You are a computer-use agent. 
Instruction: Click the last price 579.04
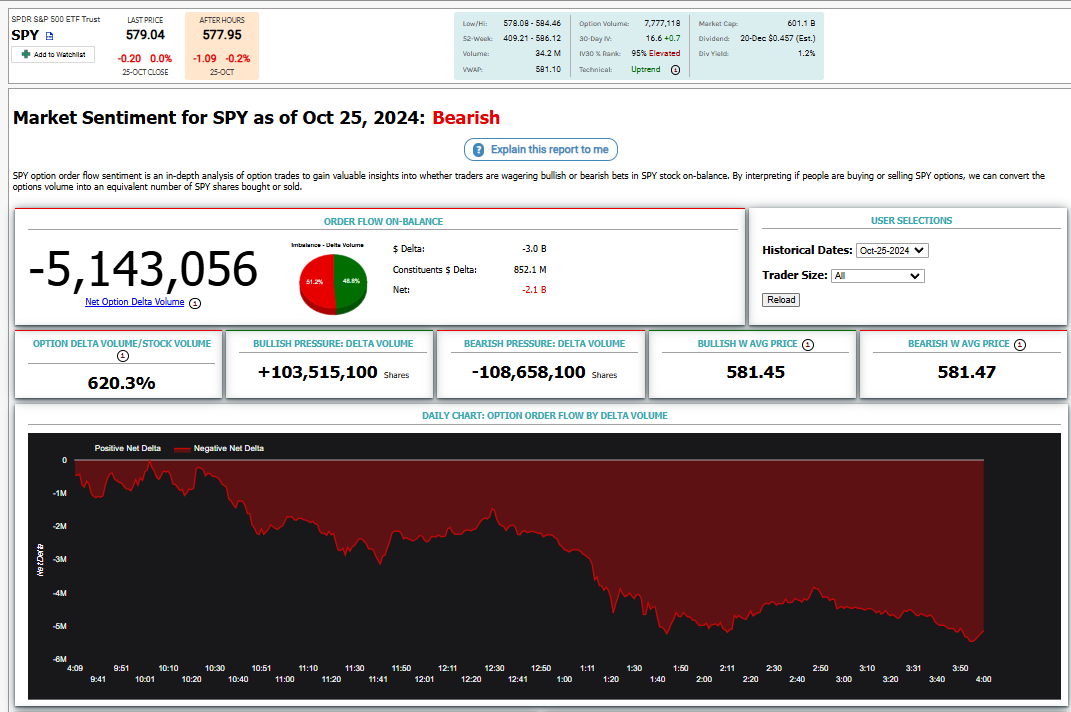tap(145, 35)
